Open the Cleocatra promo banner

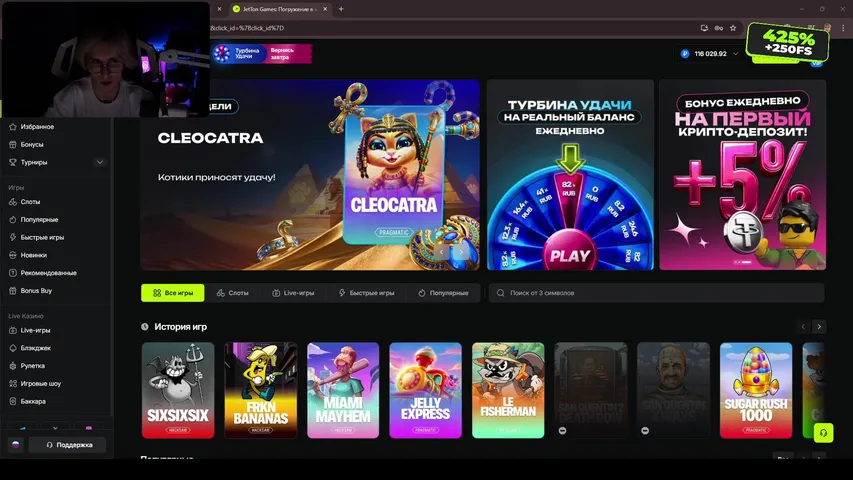coord(310,175)
